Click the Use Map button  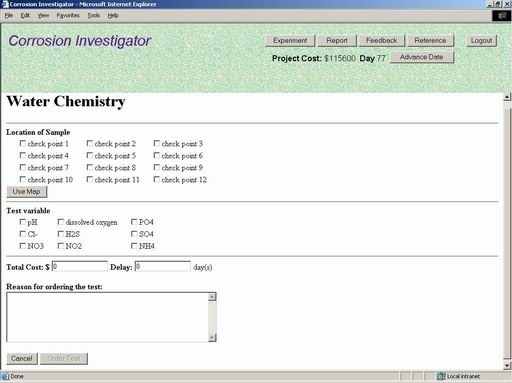click(x=27, y=192)
